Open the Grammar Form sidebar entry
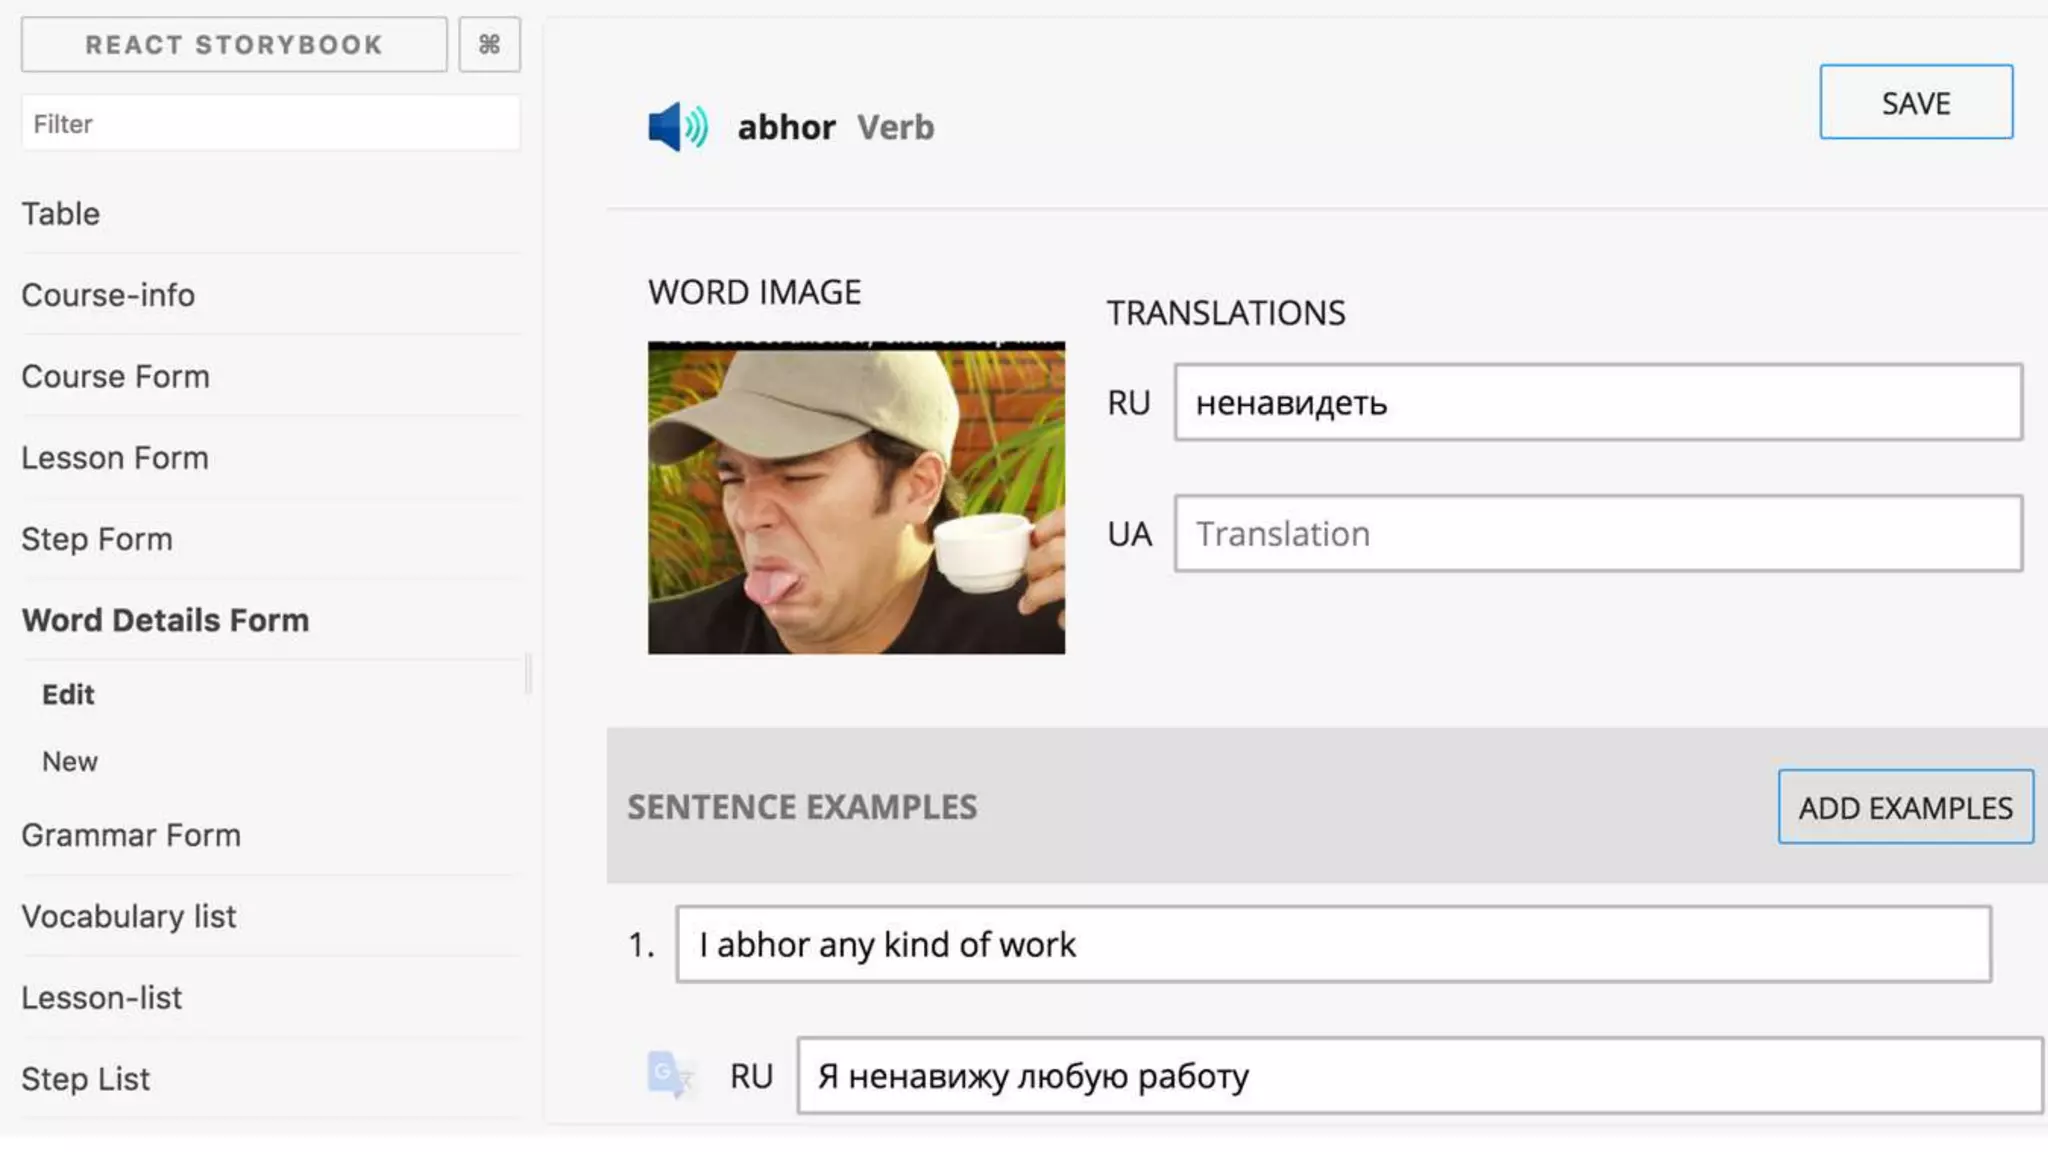The height and width of the screenshot is (1152, 2048). pyautogui.click(x=131, y=835)
